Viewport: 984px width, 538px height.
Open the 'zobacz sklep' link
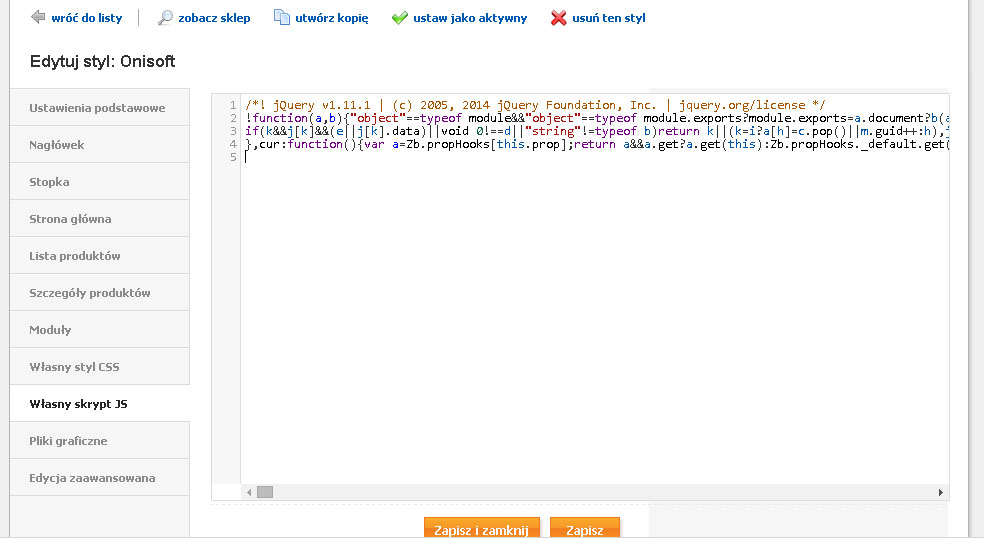point(214,18)
